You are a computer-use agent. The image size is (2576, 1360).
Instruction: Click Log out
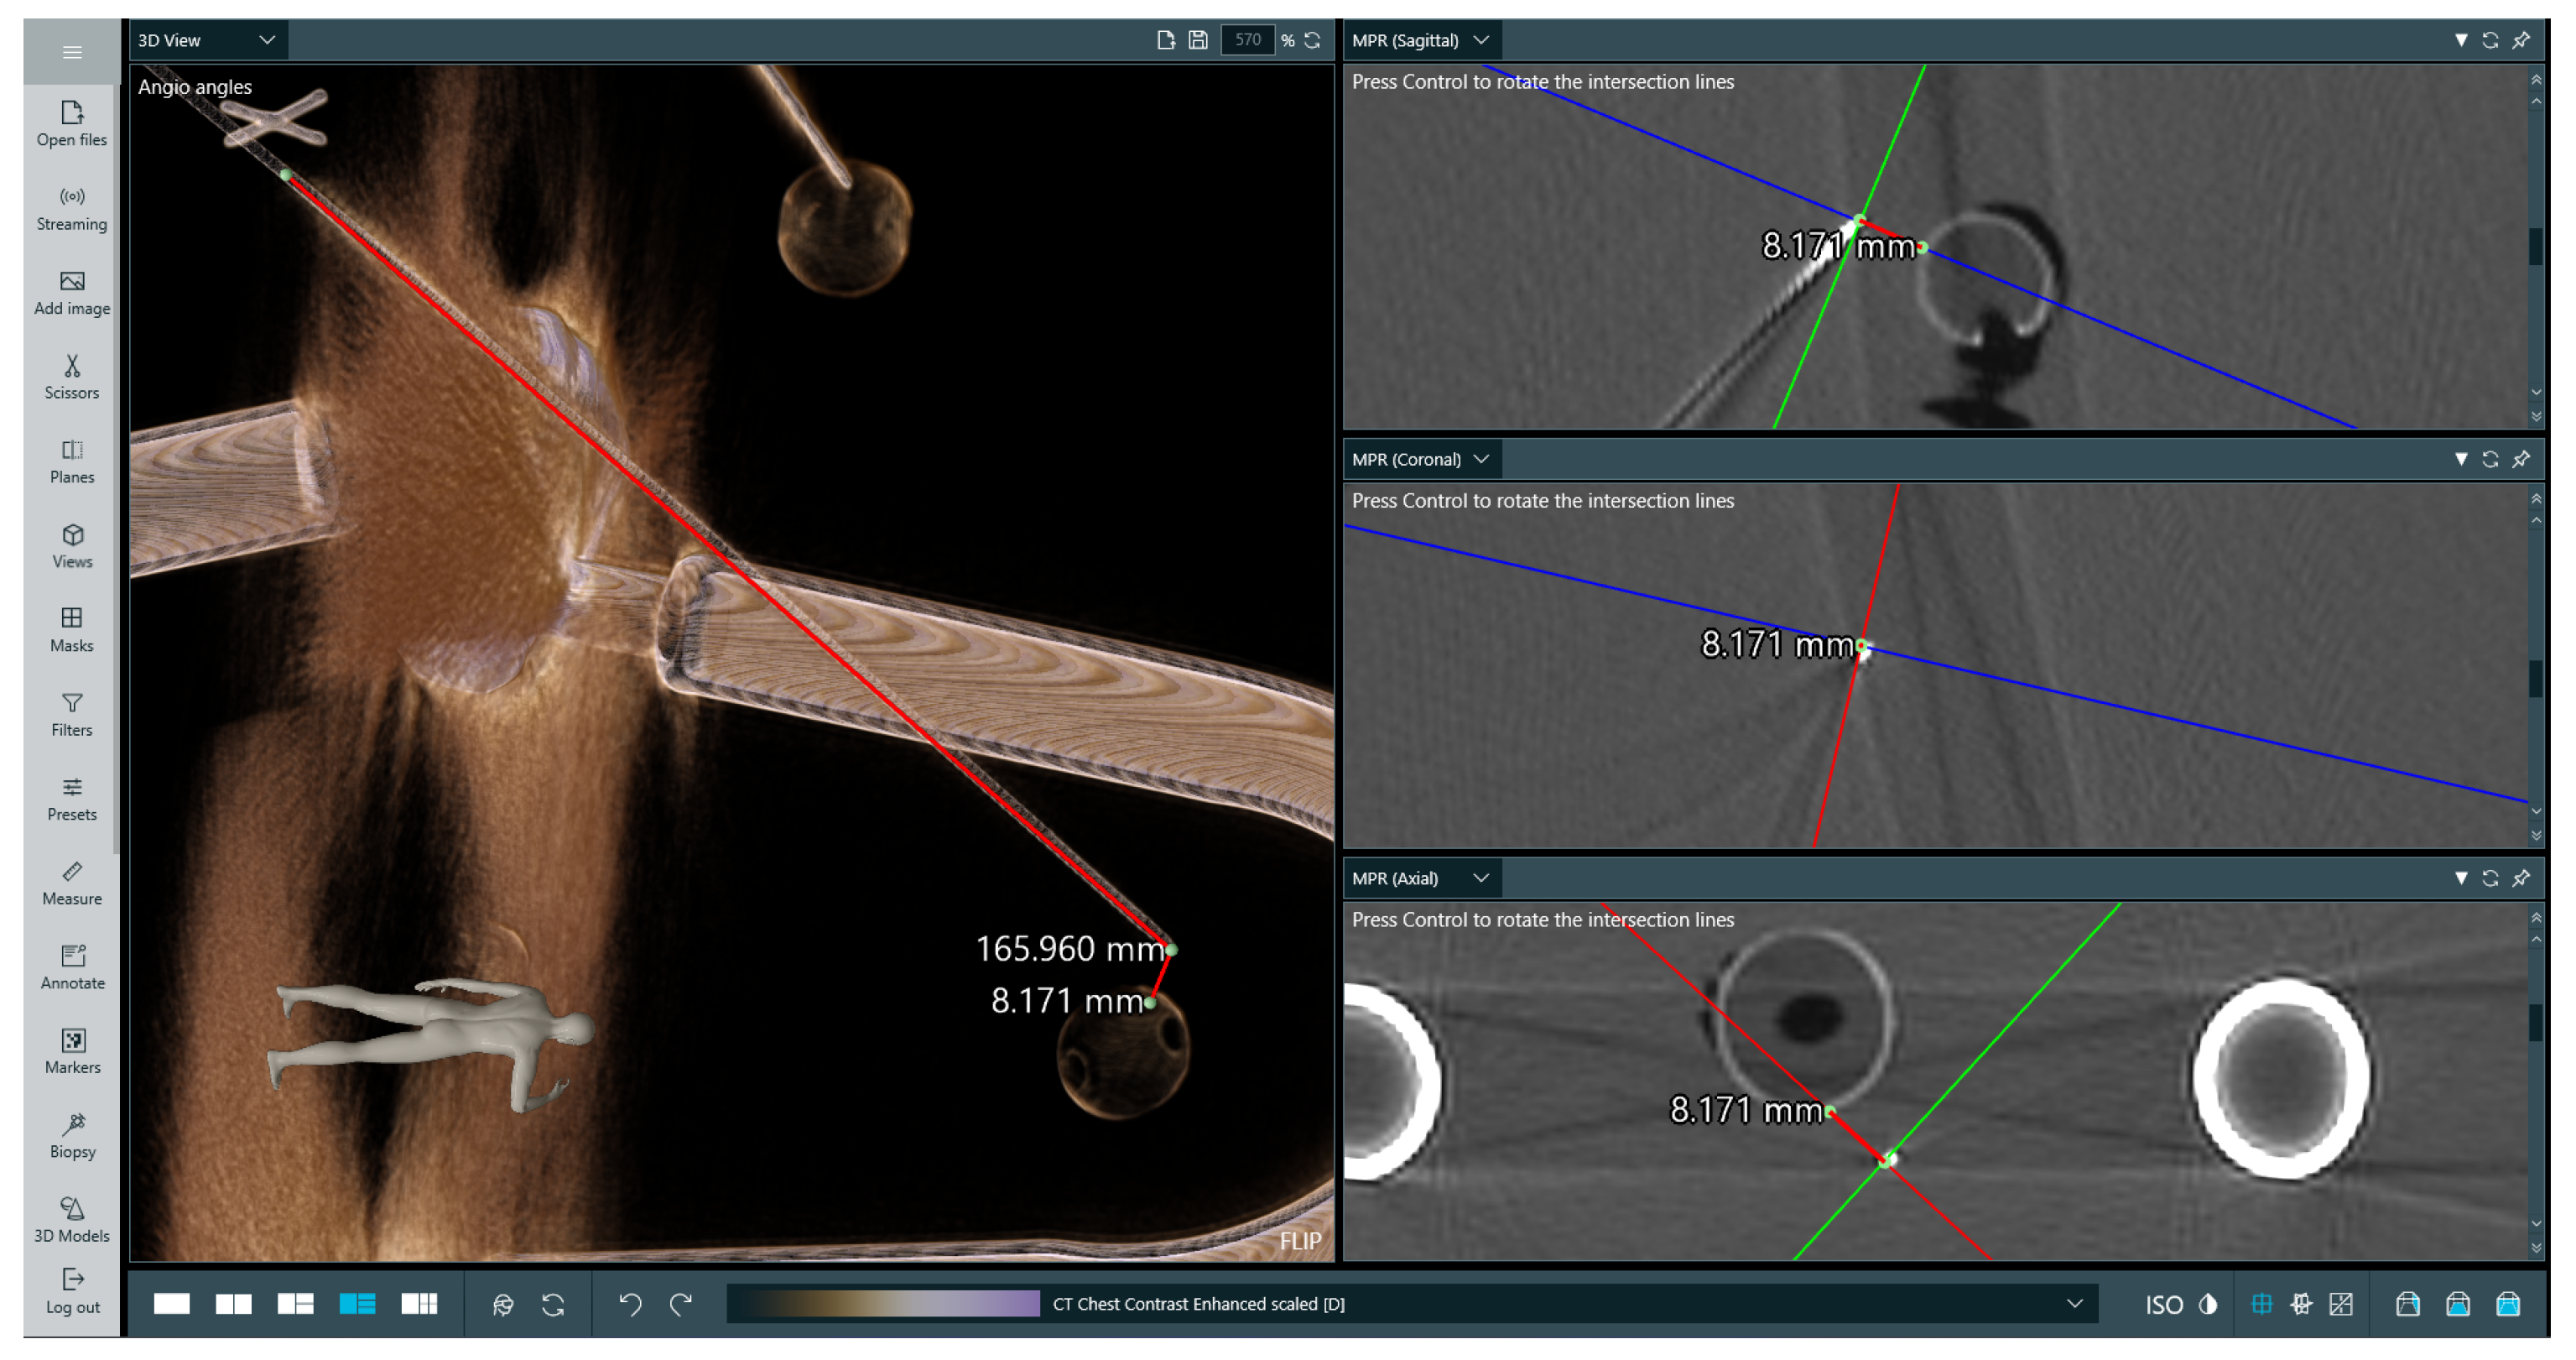point(72,1290)
